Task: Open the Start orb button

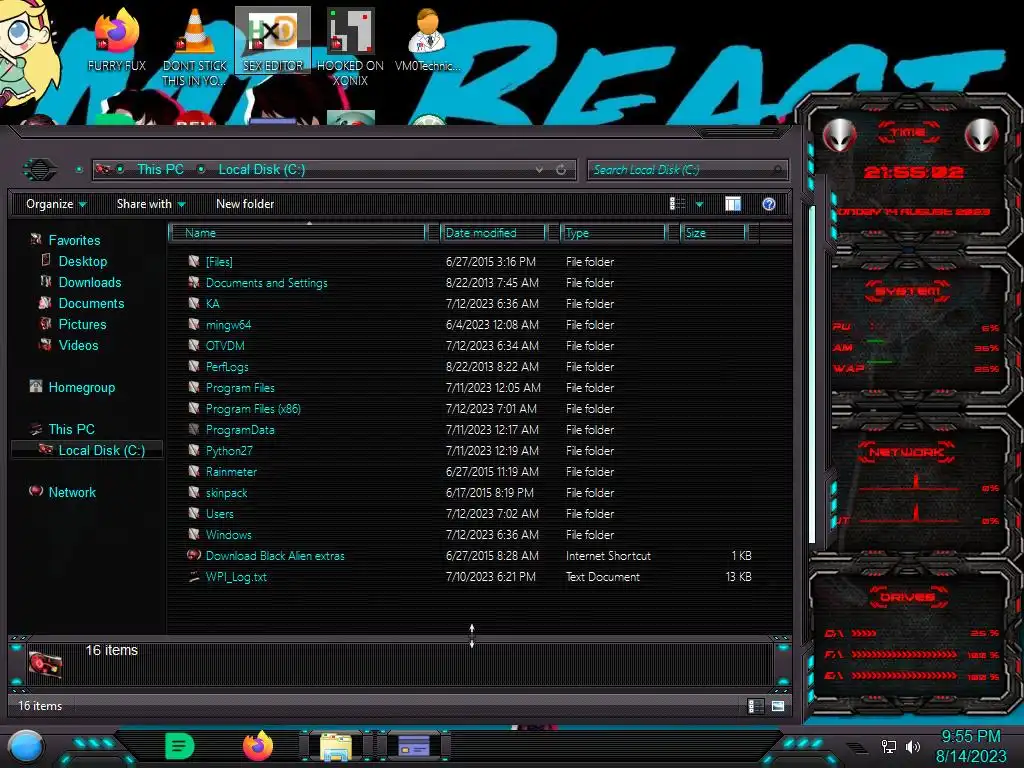Action: click(27, 747)
